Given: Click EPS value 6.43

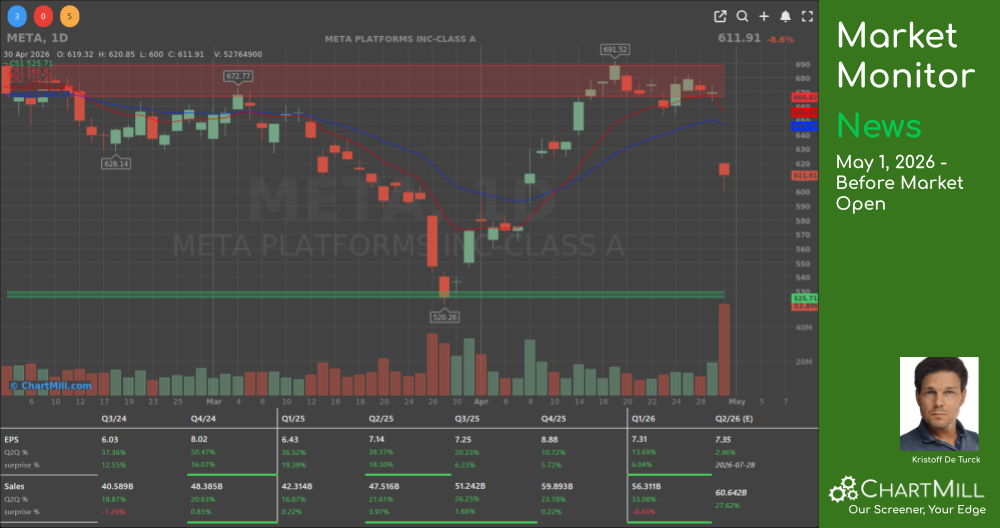Looking at the screenshot, I should pos(290,439).
